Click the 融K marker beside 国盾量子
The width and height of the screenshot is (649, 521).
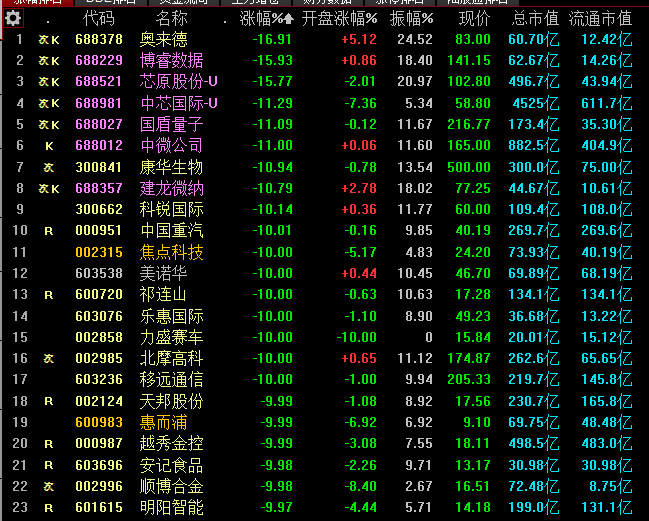click(x=49, y=124)
